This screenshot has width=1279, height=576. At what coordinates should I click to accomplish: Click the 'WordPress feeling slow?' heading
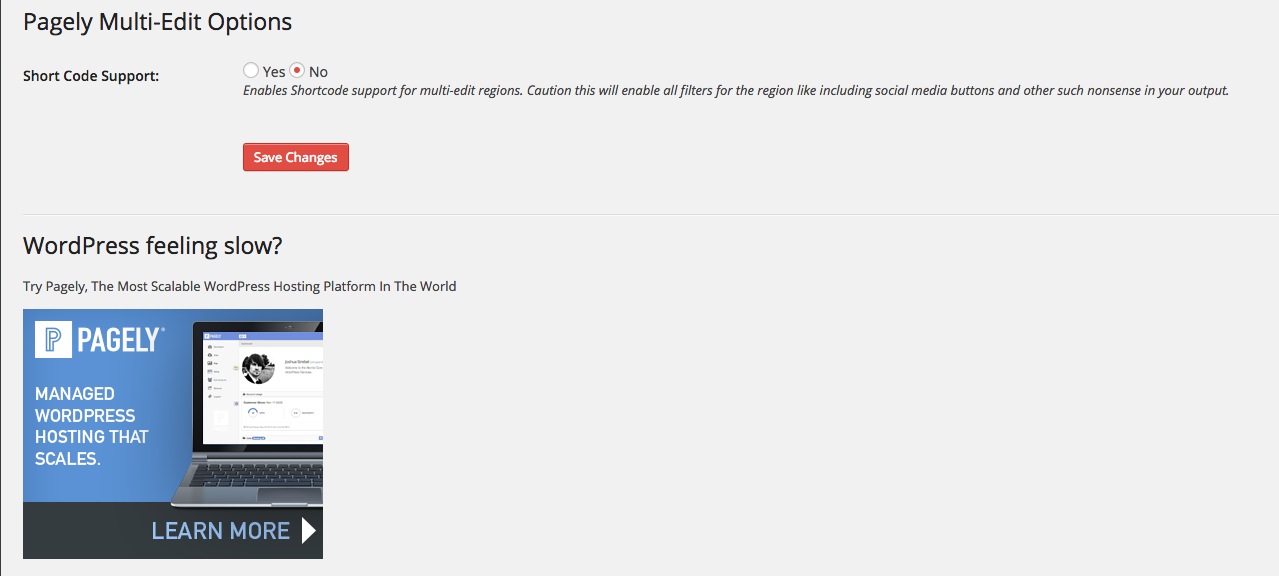(x=153, y=246)
